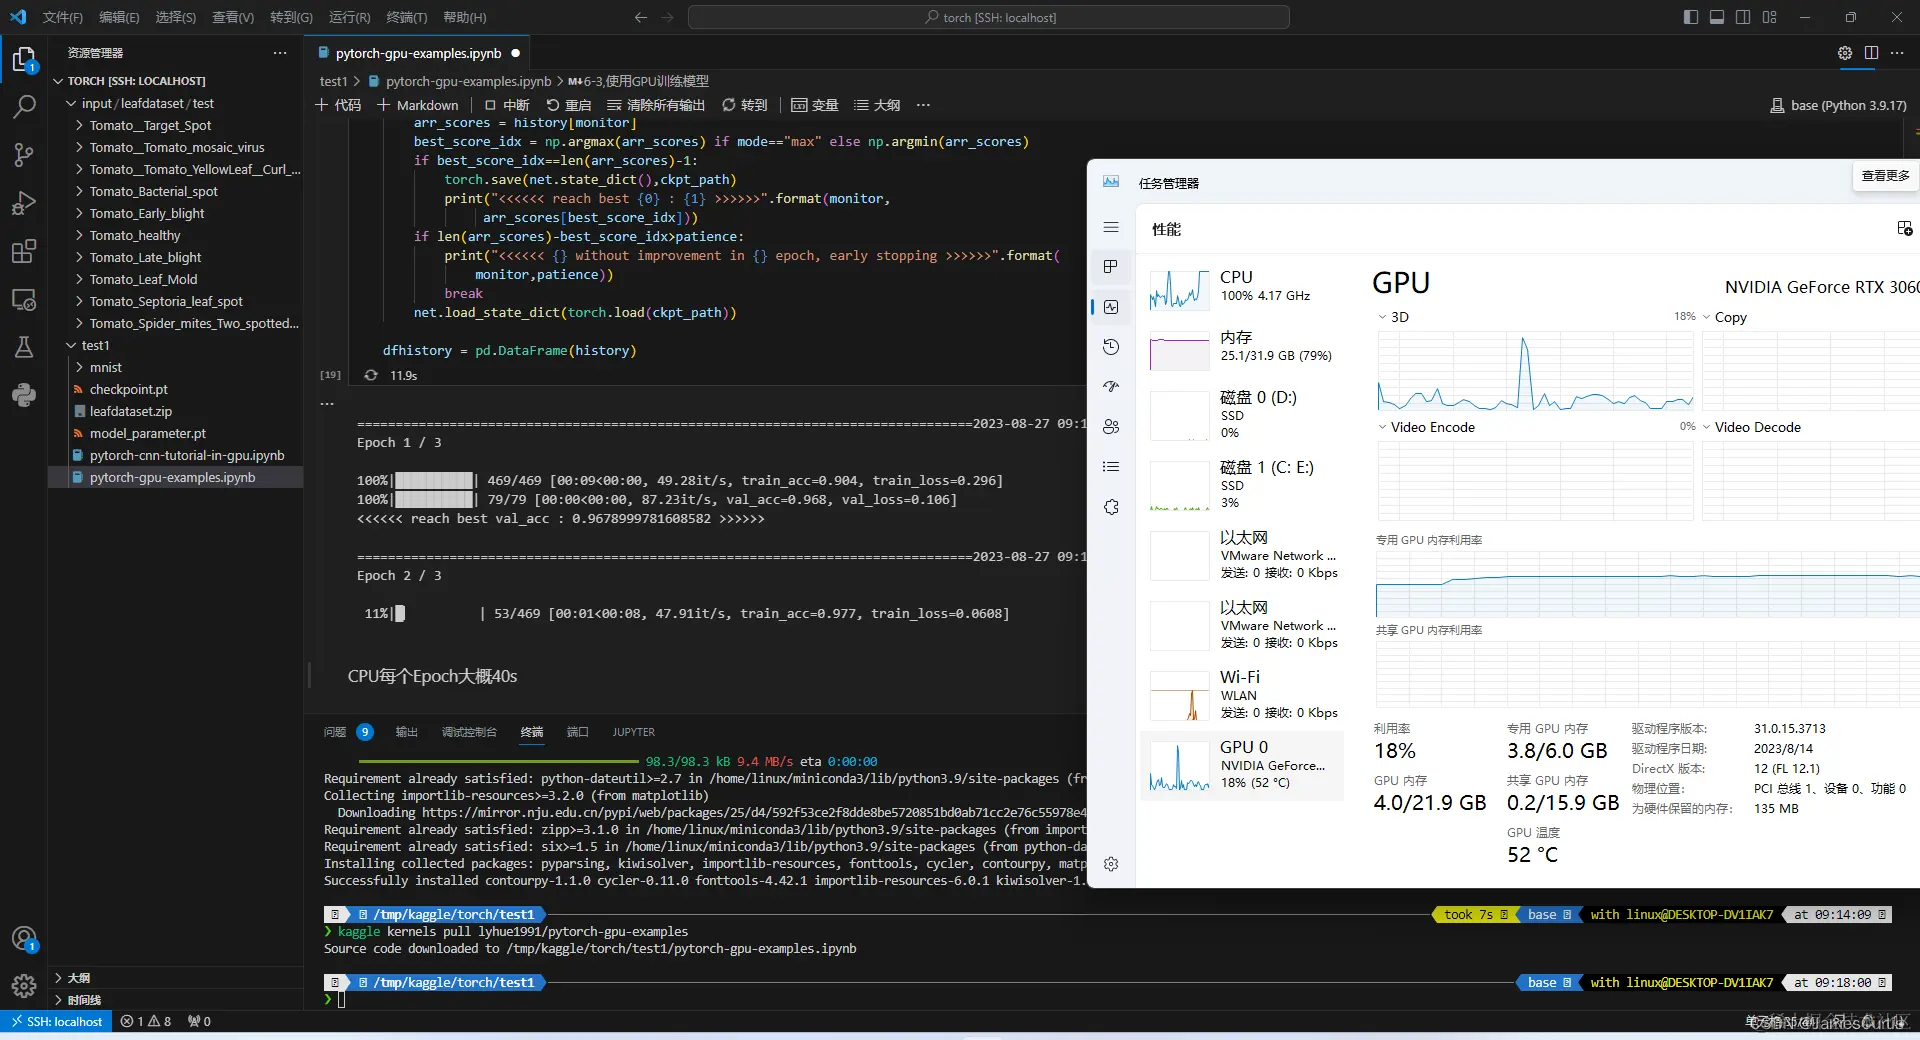
Task: Select the Wi-Fi performance item
Action: pyautogui.click(x=1243, y=695)
